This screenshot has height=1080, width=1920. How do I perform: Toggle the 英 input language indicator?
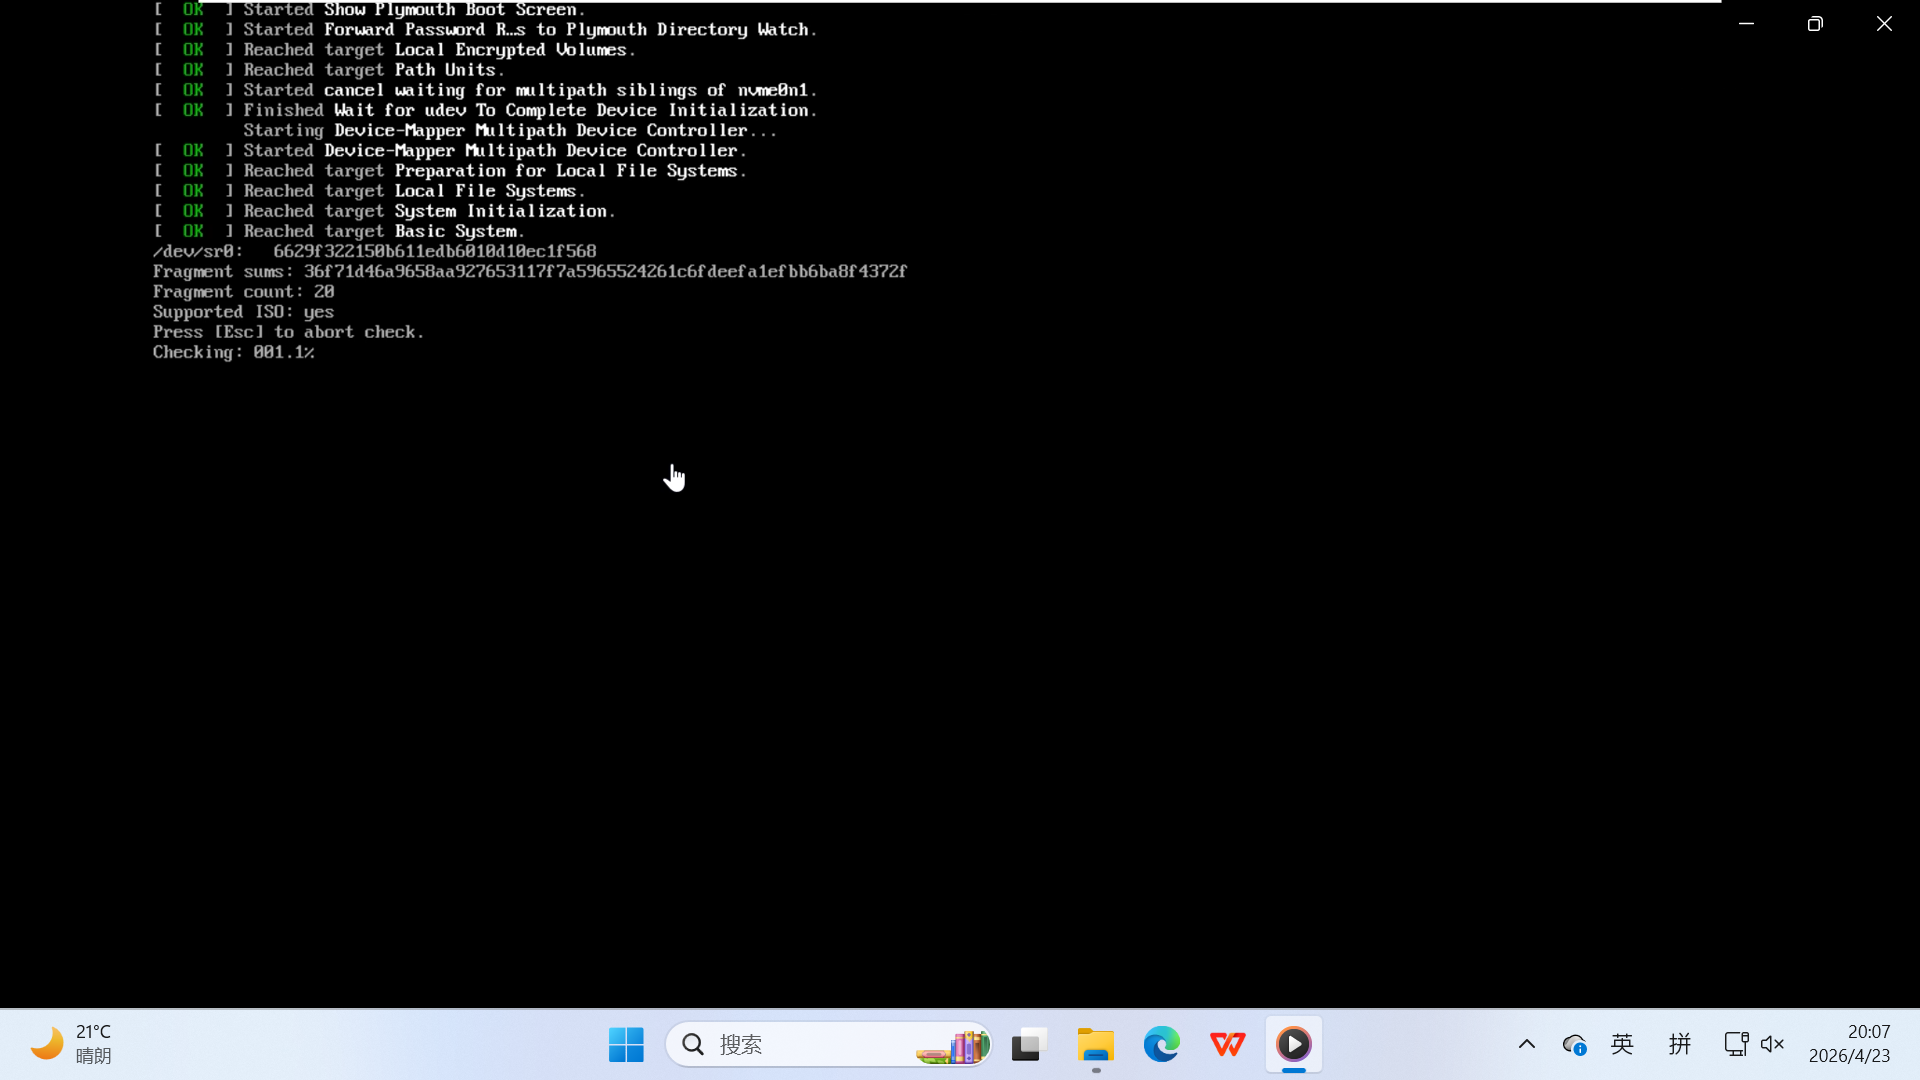[x=1622, y=1045]
